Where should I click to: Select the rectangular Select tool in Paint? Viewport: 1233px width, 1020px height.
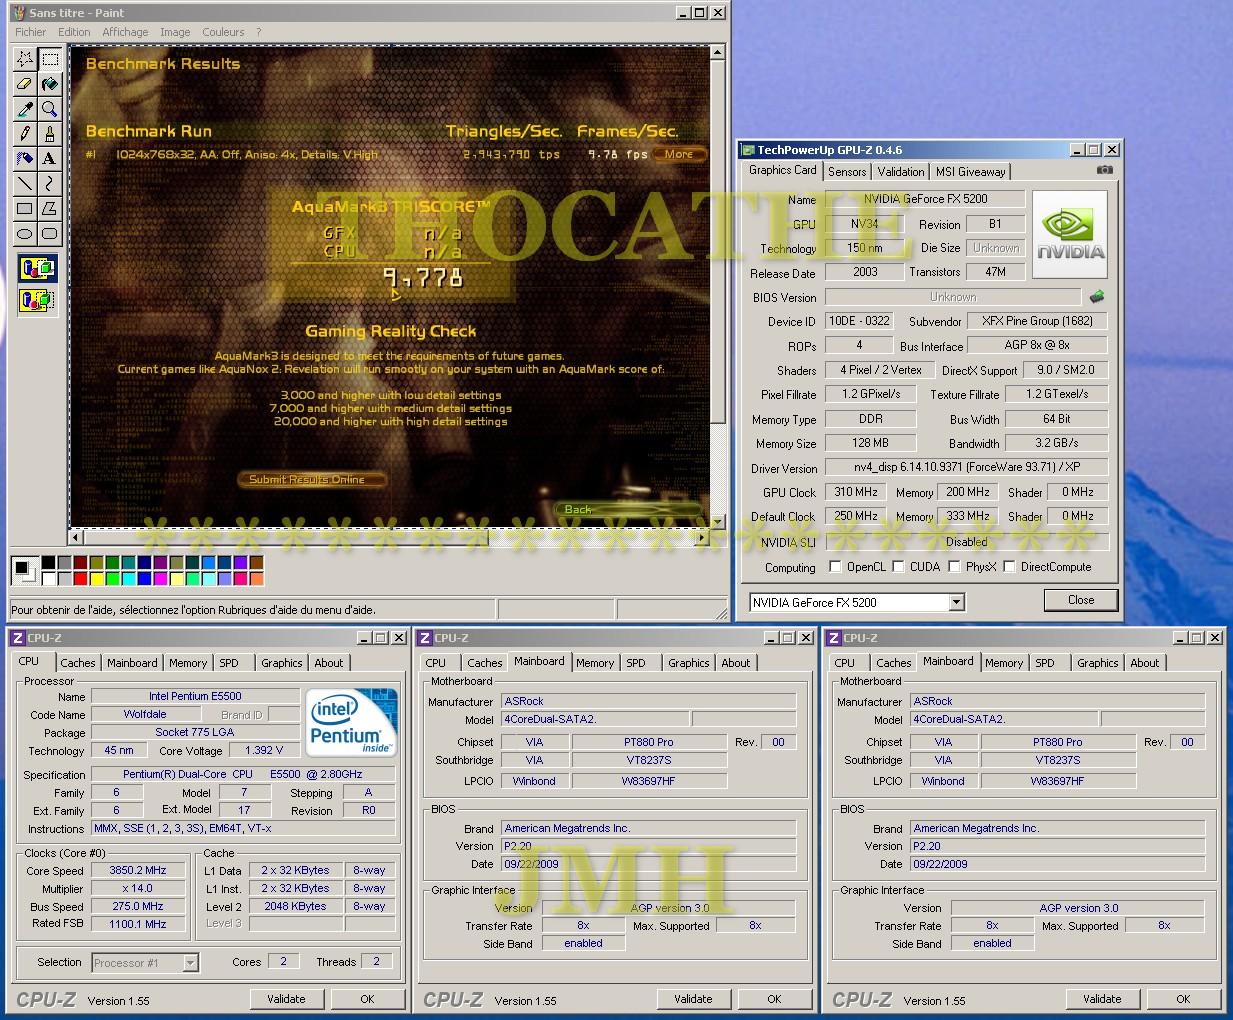50,59
